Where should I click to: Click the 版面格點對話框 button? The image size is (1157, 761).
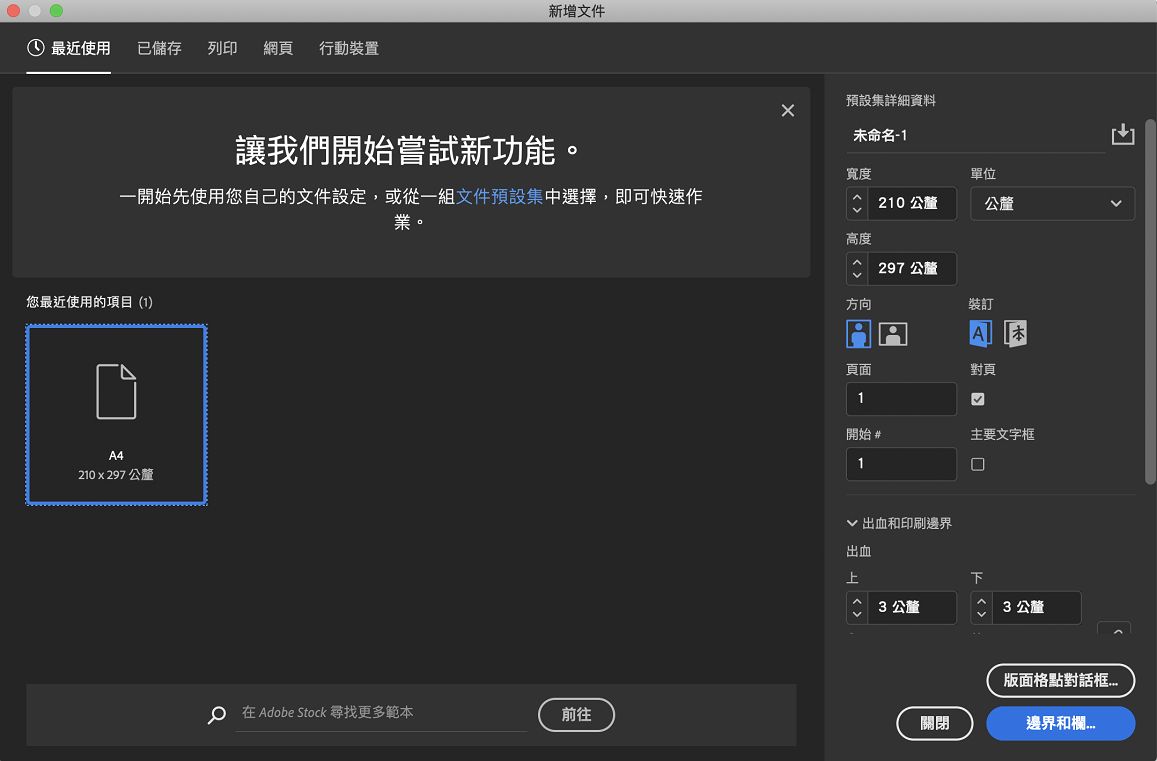click(x=1060, y=680)
